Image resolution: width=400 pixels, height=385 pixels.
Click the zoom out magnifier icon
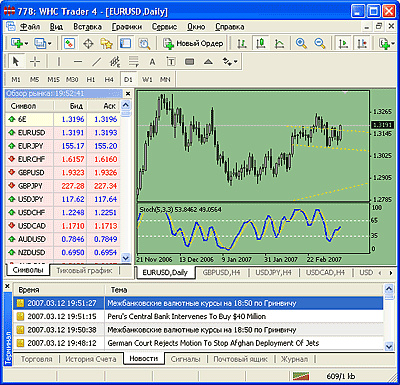click(x=320, y=44)
